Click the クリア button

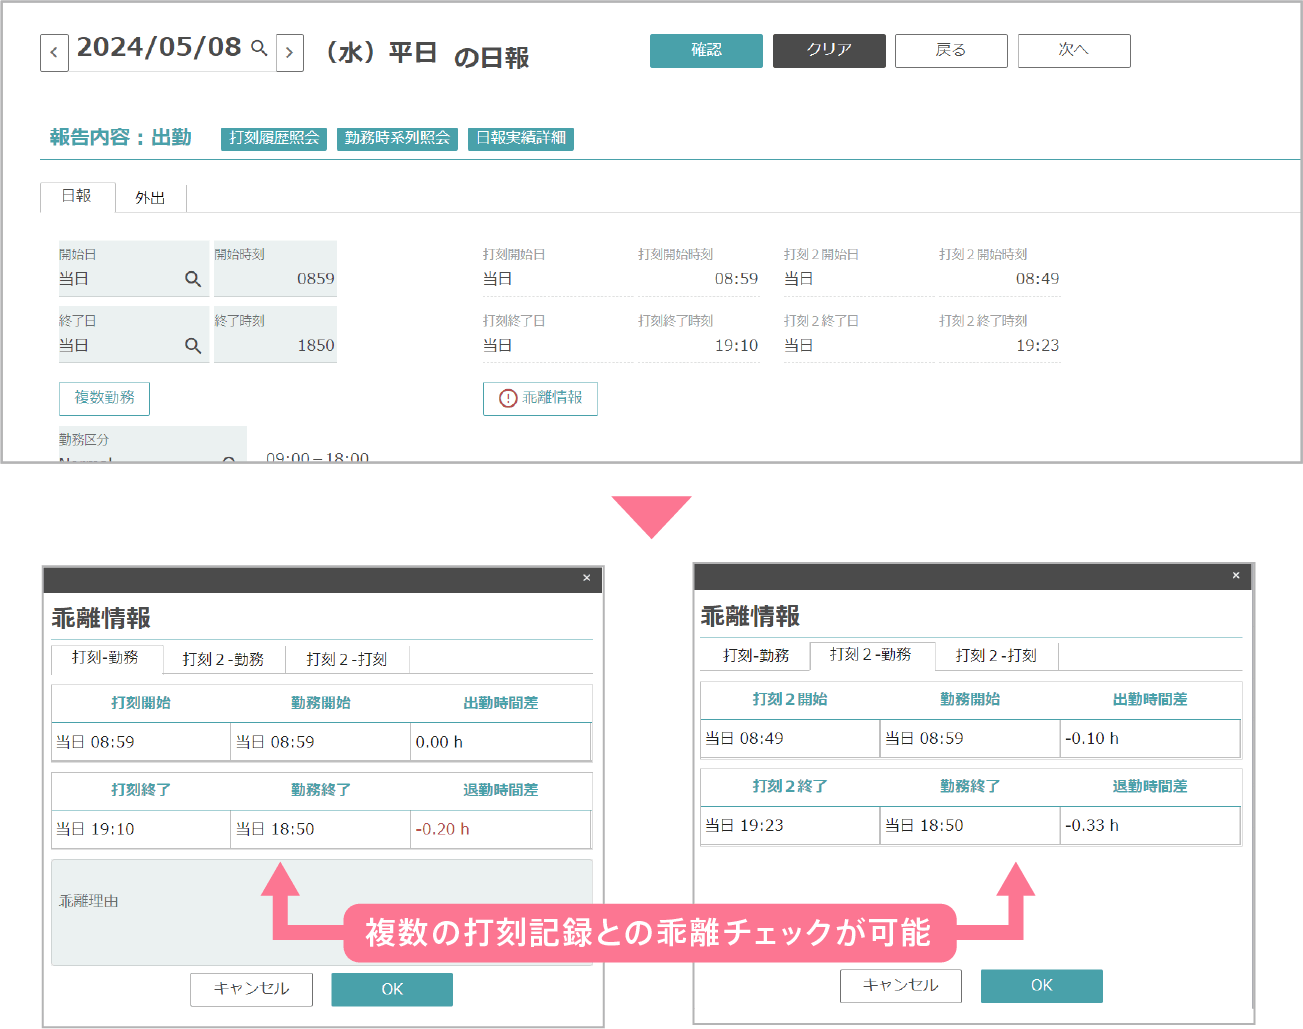tap(829, 51)
